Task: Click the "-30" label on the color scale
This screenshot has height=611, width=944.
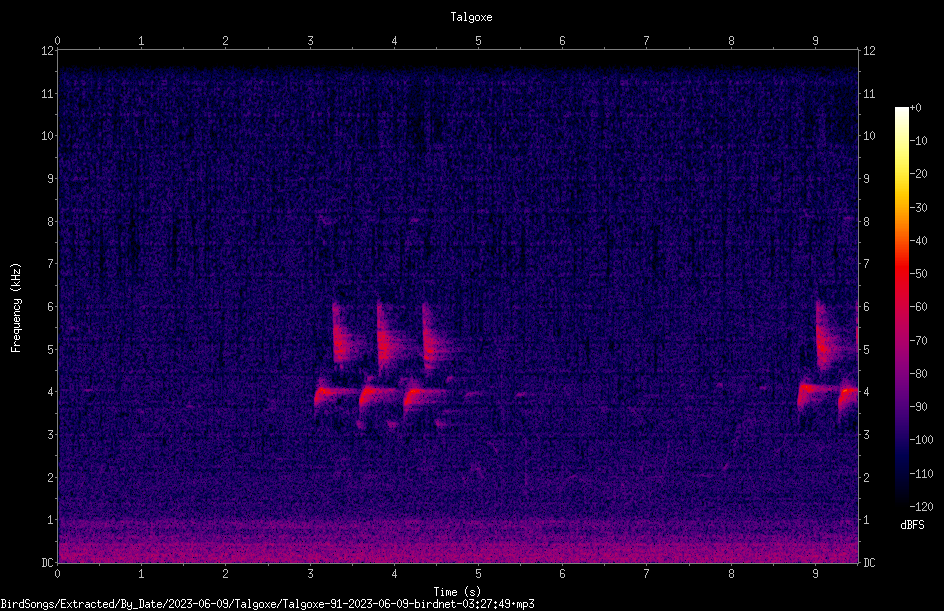Action: pos(918,208)
